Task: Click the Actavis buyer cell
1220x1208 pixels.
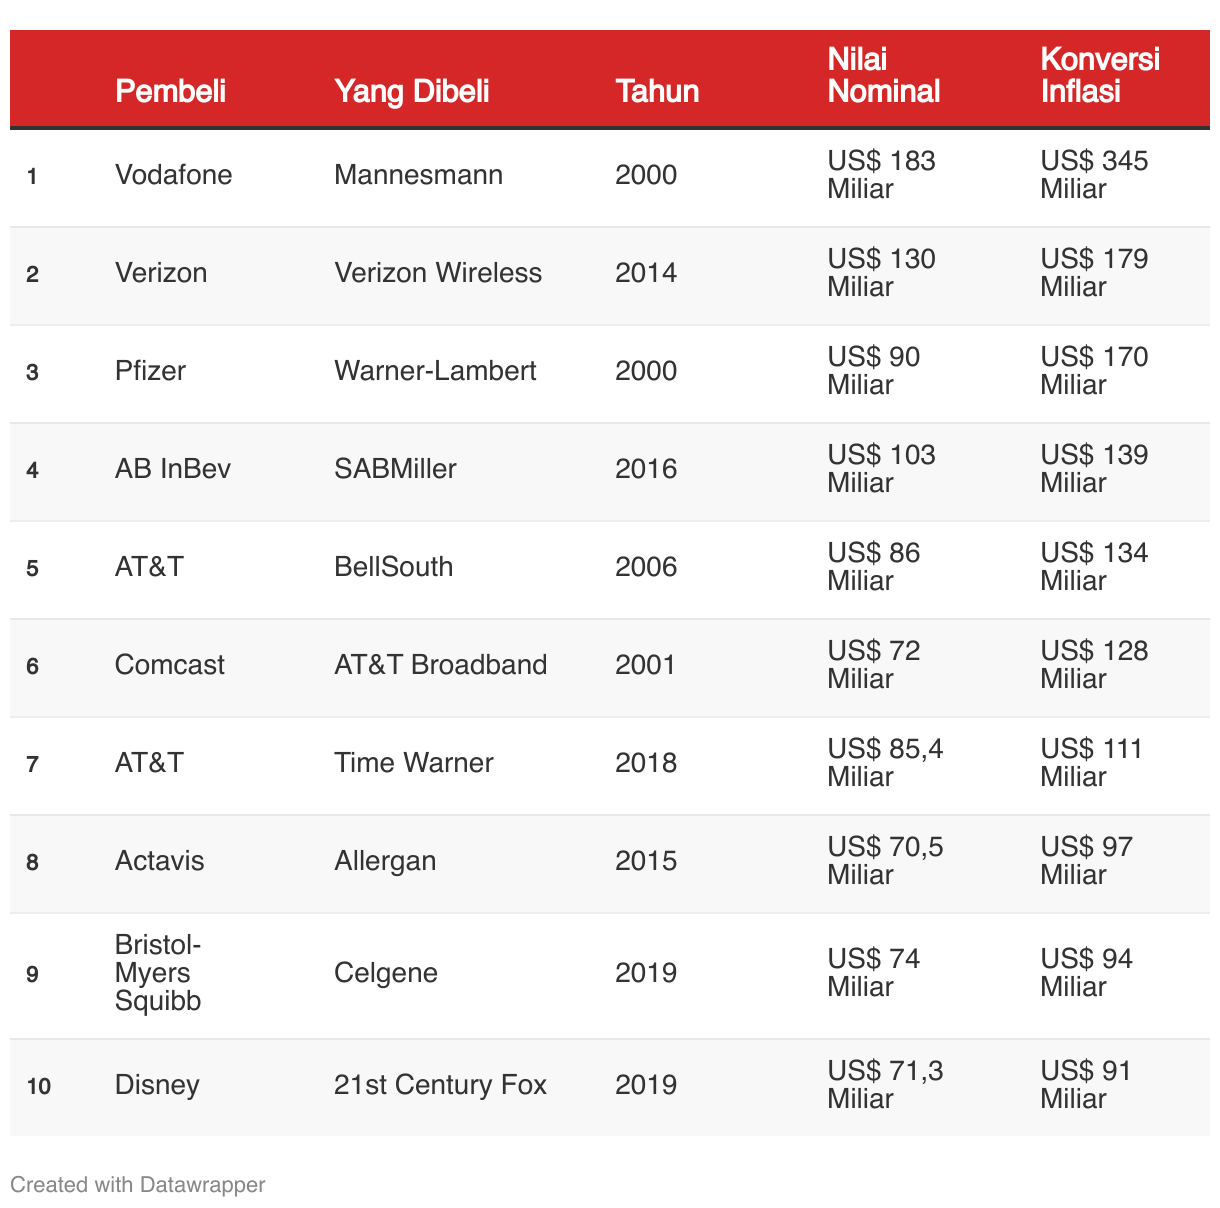Action: (x=159, y=861)
